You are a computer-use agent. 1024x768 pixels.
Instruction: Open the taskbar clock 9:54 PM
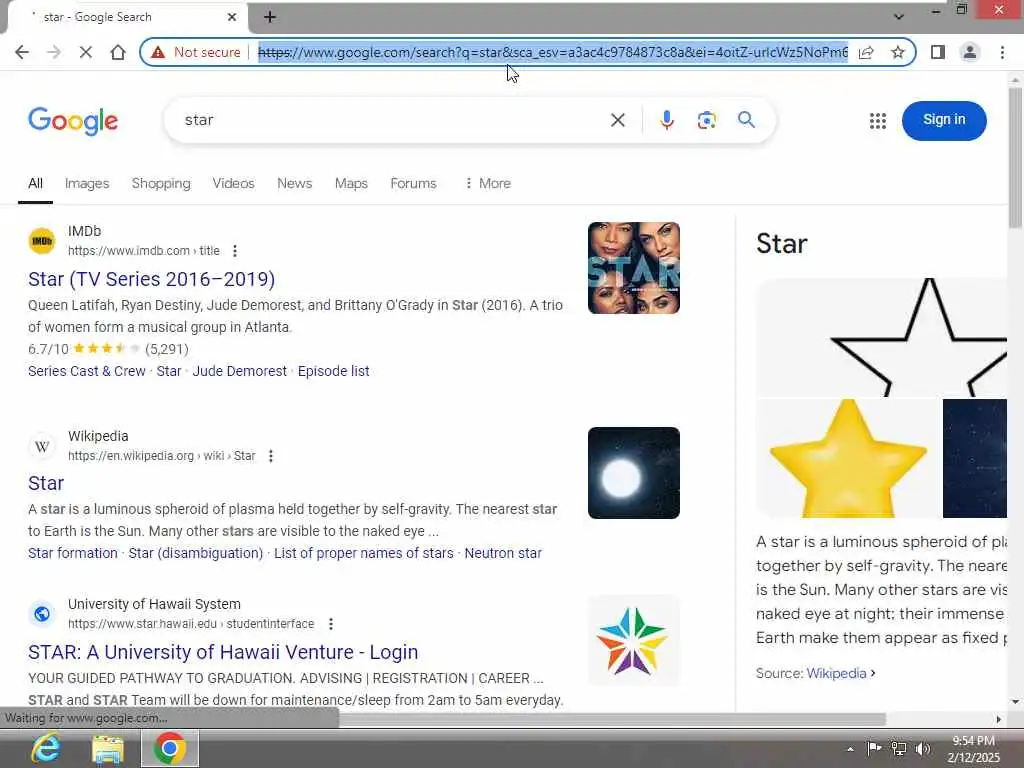point(974,749)
